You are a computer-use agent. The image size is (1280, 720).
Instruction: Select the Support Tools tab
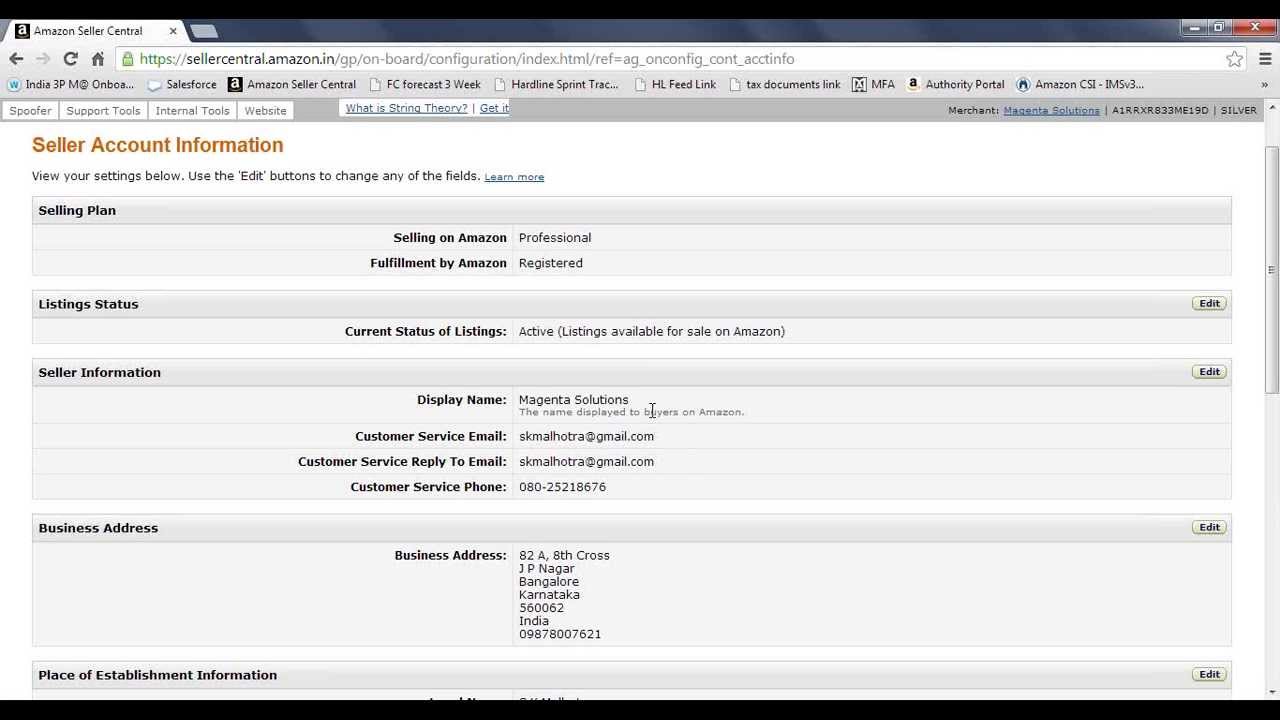[x=103, y=111]
